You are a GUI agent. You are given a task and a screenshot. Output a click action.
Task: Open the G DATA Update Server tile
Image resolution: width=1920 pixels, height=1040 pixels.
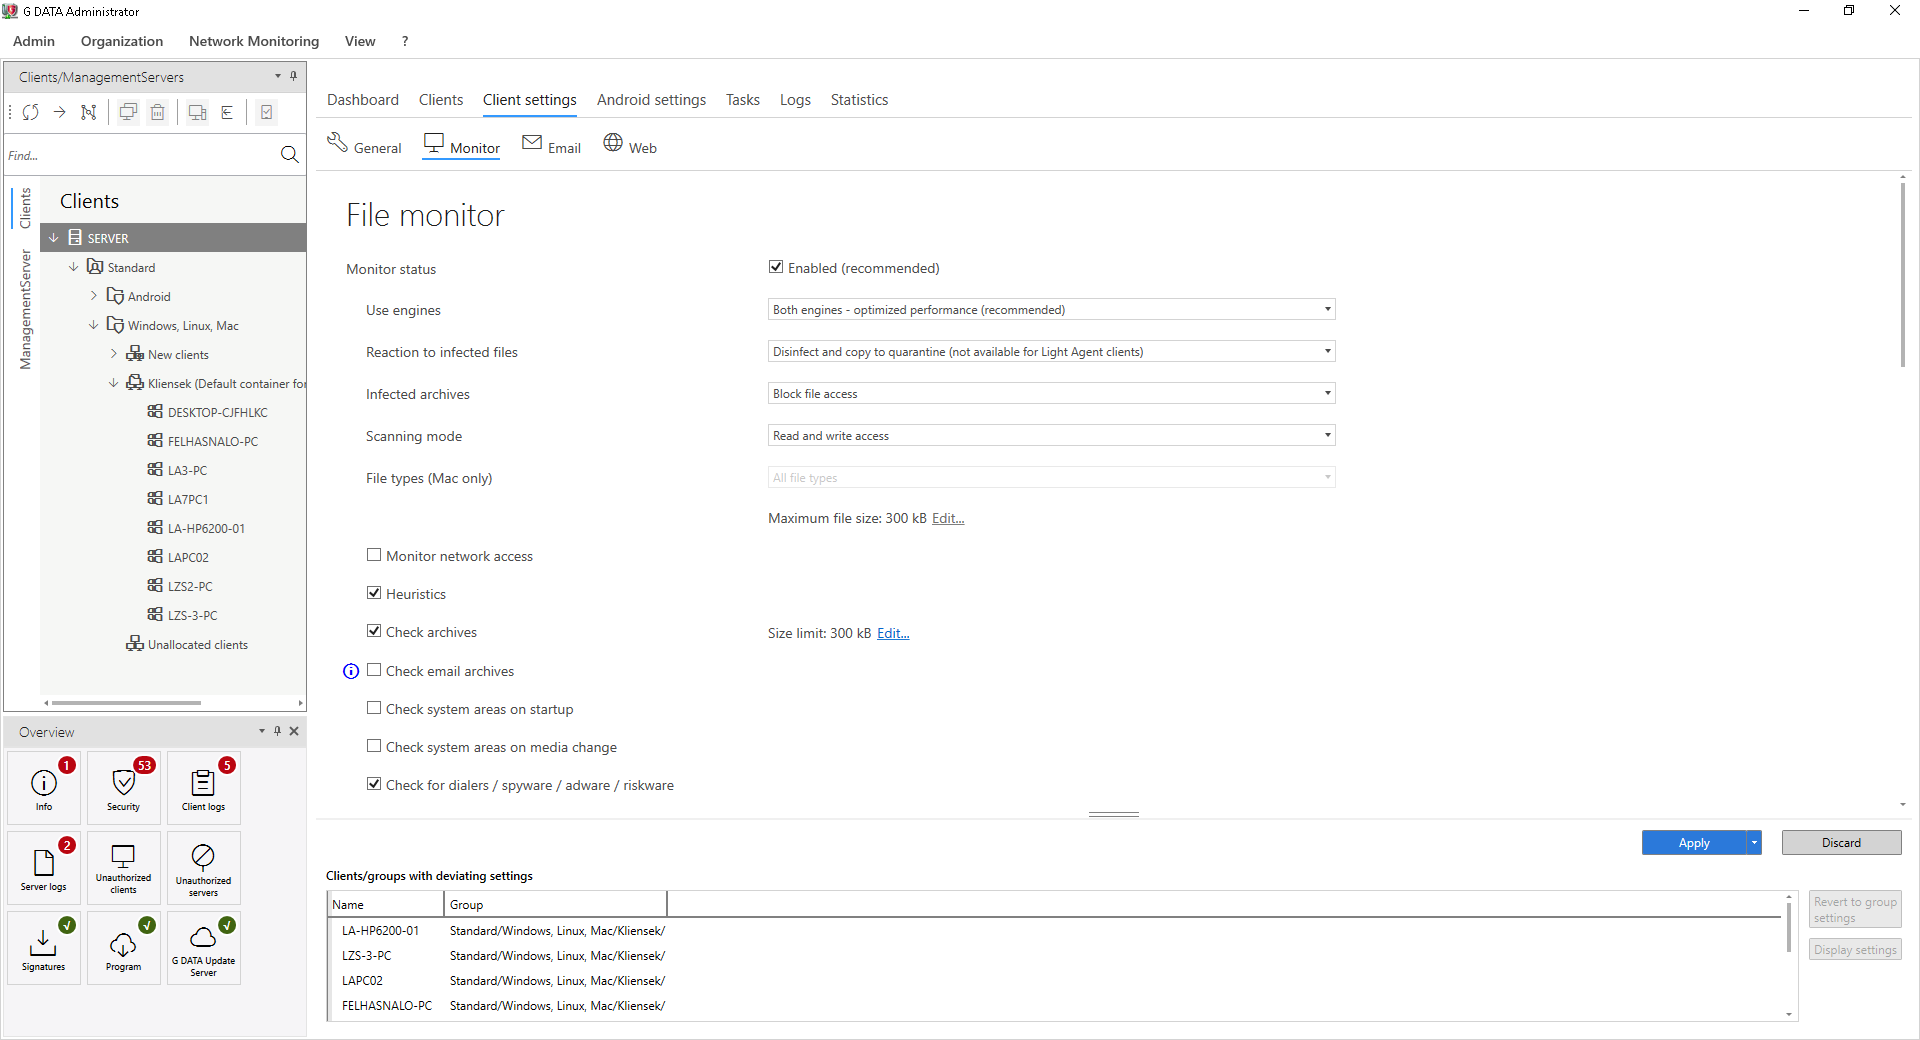tap(204, 948)
